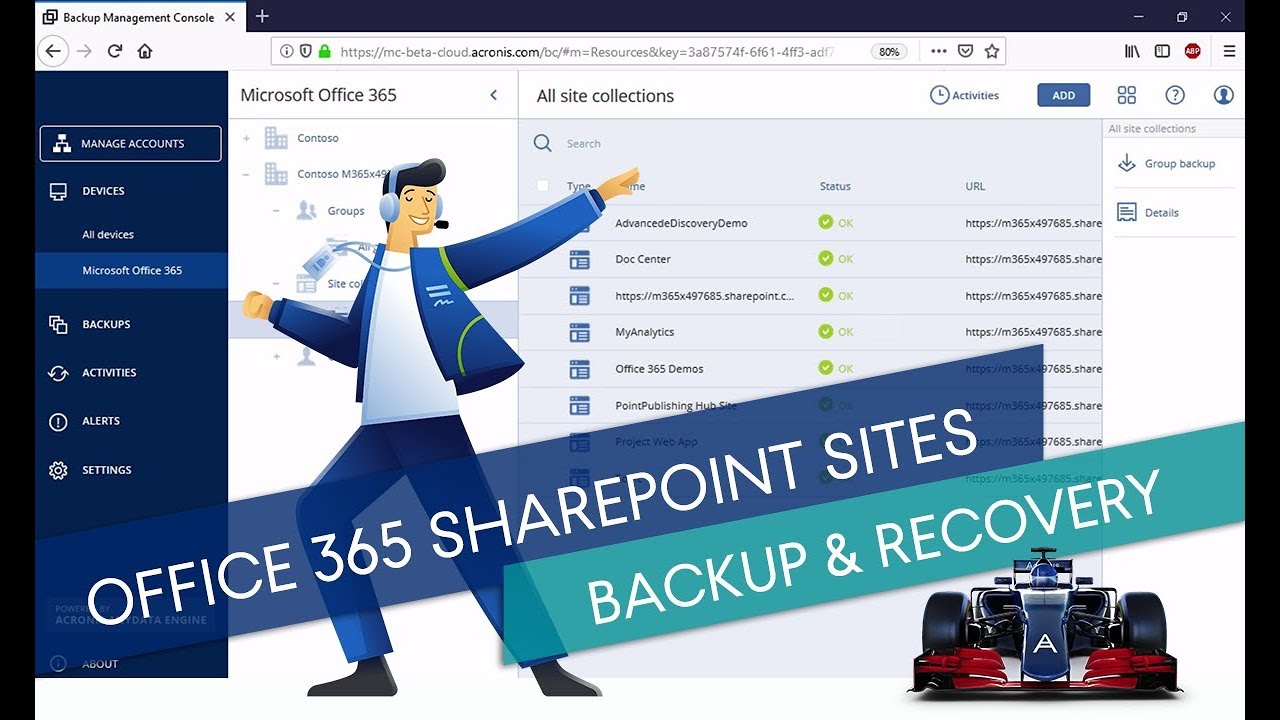Open the browser library icon
Viewport: 1280px width, 720px height.
(1133, 51)
